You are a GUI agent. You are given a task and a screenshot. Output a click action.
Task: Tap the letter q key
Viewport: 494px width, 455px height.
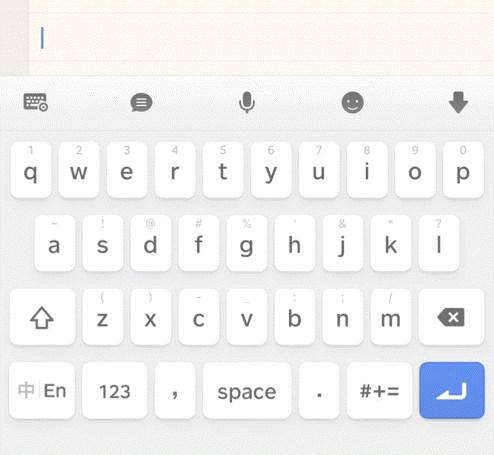(31, 170)
